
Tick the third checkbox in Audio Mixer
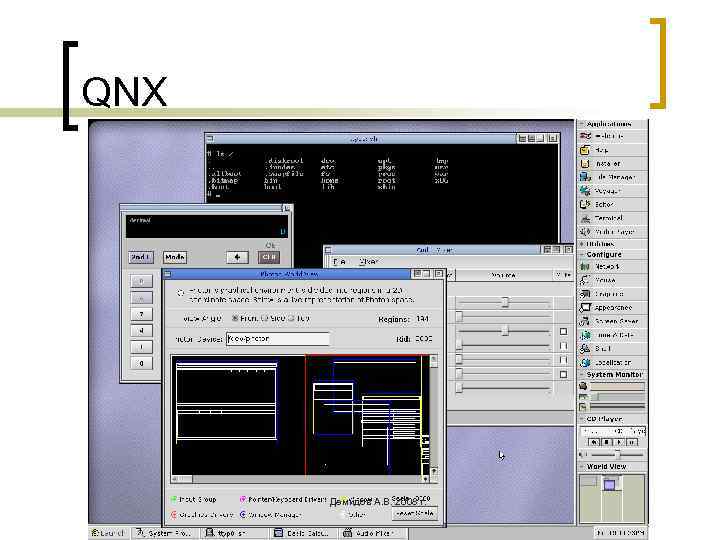(x=563, y=360)
